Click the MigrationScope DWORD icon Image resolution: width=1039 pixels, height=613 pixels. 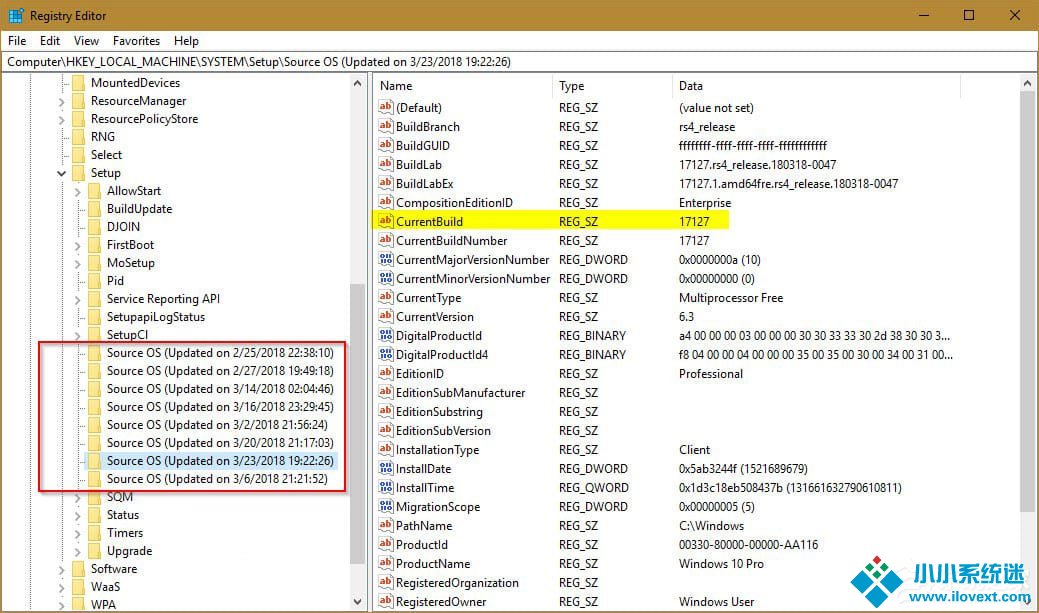[x=386, y=506]
